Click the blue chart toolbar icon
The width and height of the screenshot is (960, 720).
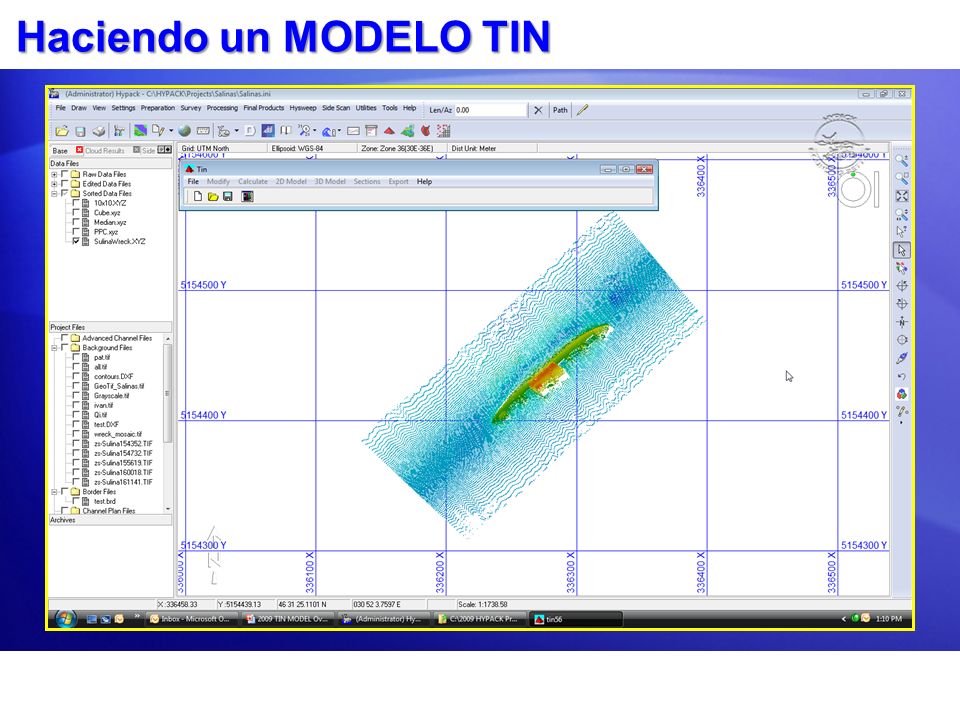click(268, 131)
